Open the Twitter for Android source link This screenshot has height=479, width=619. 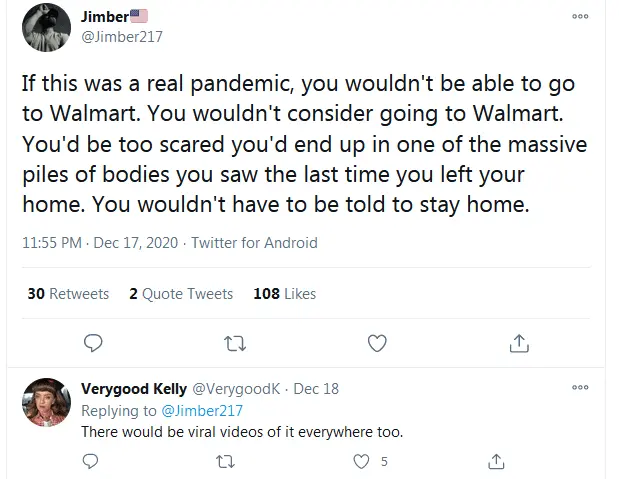point(254,243)
